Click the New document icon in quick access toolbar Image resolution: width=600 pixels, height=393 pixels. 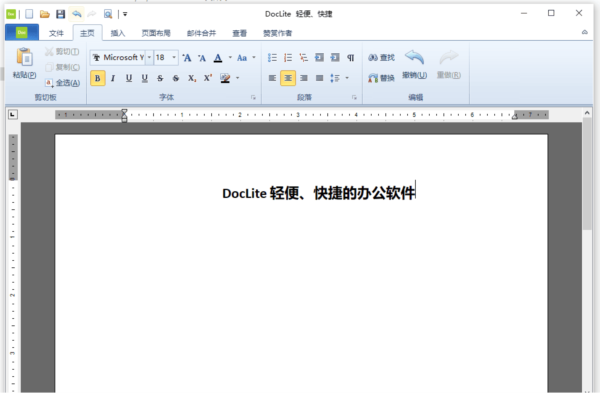click(29, 15)
